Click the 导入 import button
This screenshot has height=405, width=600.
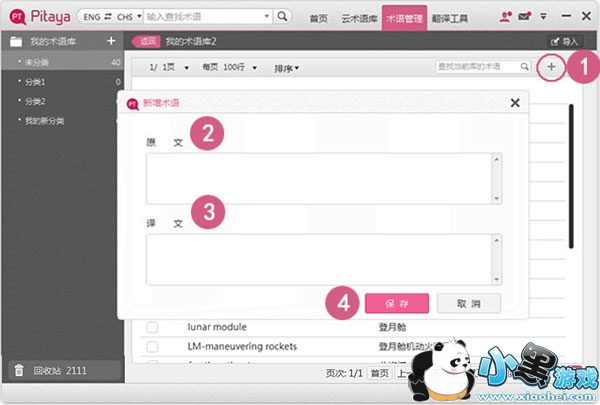[x=564, y=41]
